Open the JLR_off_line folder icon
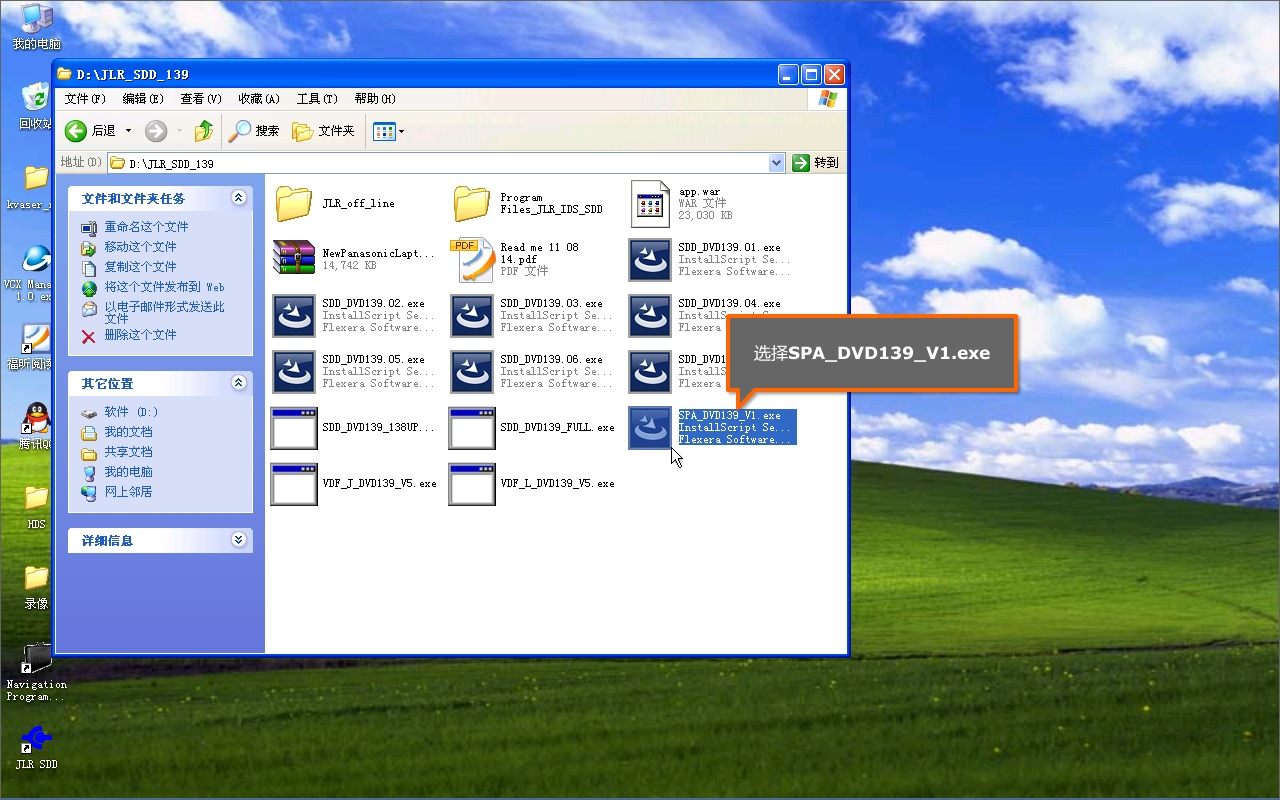Viewport: 1280px width, 800px height. (x=294, y=203)
